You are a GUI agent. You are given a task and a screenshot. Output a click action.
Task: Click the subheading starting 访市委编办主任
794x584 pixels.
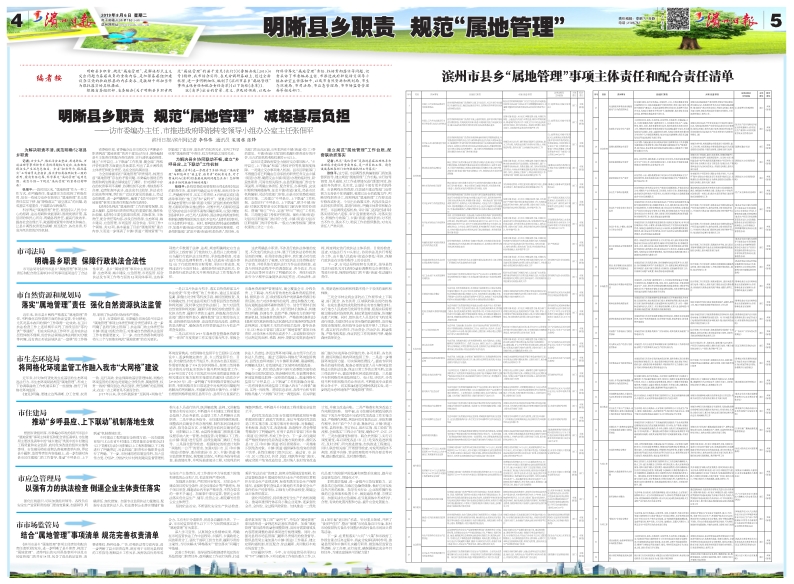pos(204,131)
